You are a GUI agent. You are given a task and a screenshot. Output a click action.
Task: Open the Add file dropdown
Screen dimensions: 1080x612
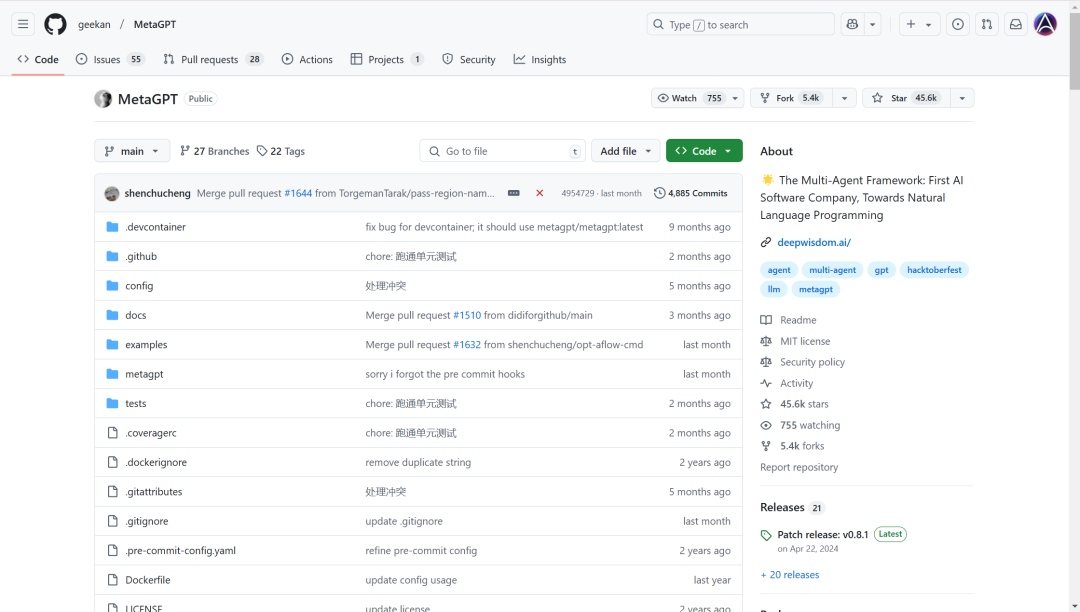coord(625,151)
